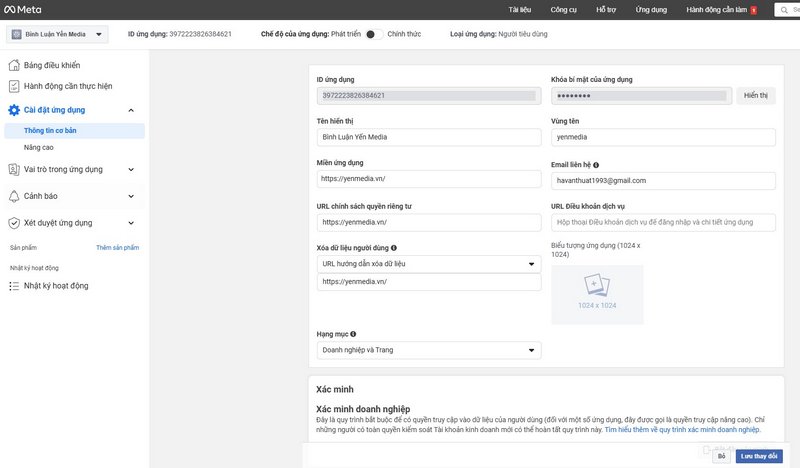Click the Xác minh doanh nghiệp heading
Viewport: 800px width, 468px height.
[363, 409]
